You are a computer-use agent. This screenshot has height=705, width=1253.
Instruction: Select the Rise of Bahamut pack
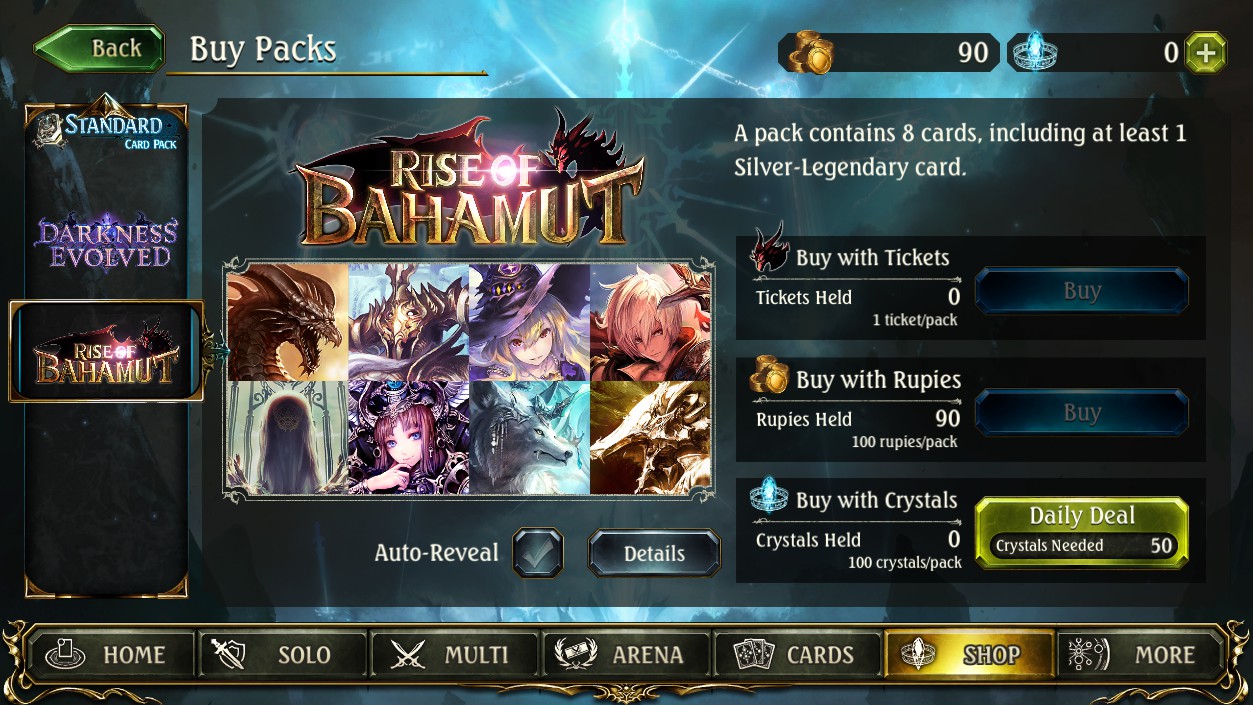tap(106, 352)
